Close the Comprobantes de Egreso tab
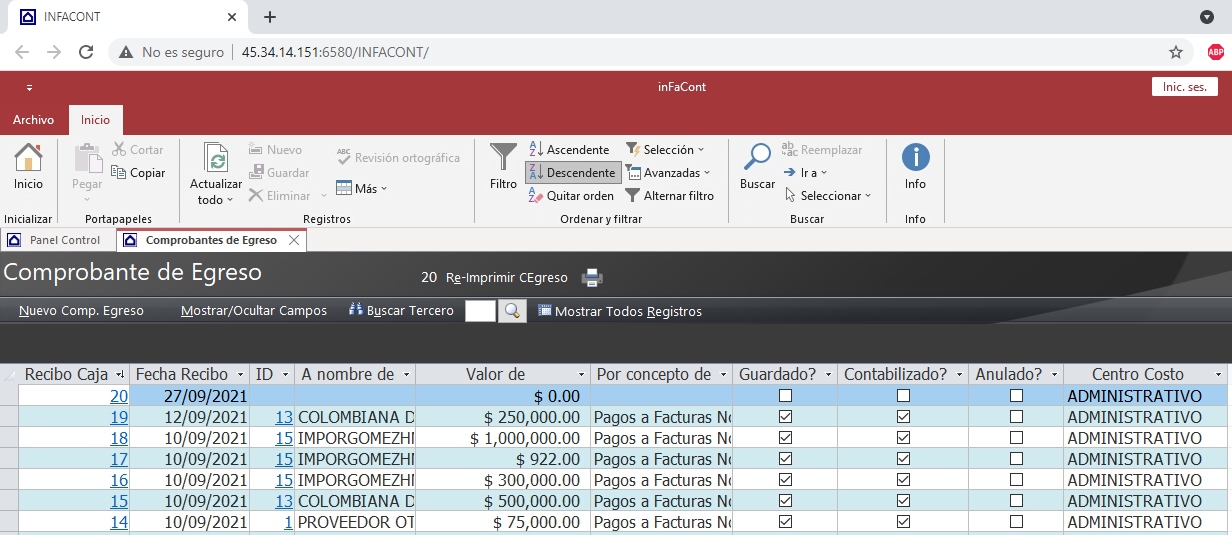 [x=294, y=240]
